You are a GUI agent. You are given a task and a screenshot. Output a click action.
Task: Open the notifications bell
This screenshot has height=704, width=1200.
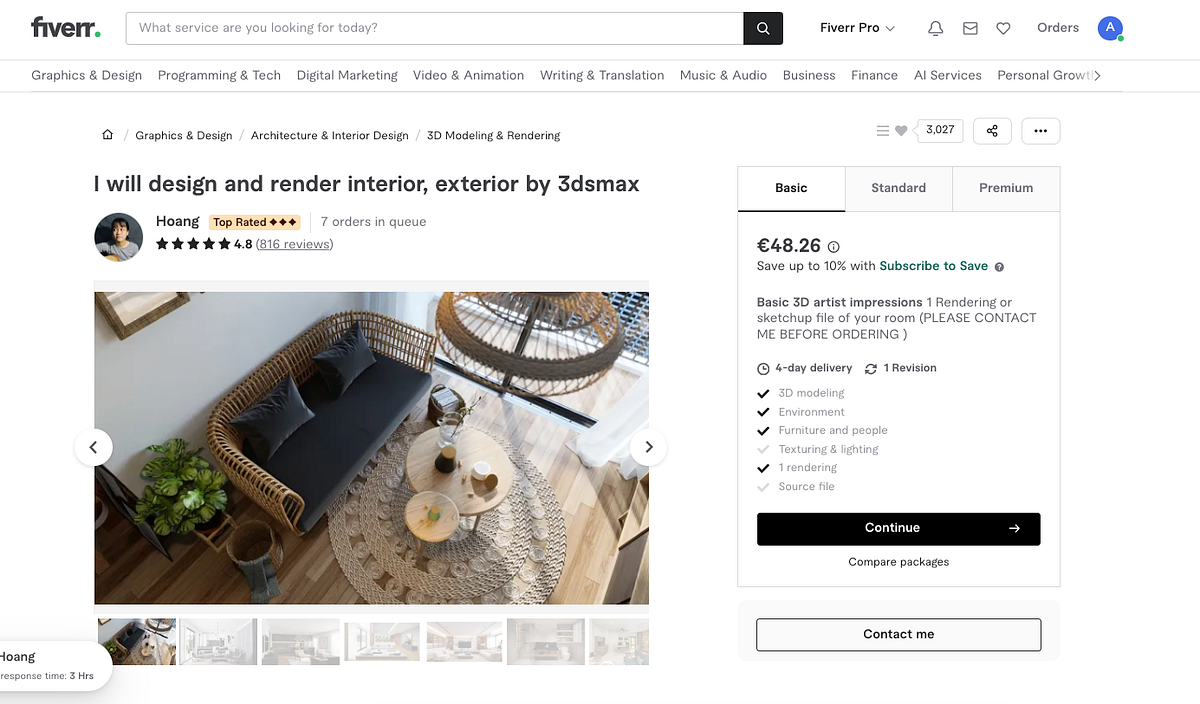[935, 28]
